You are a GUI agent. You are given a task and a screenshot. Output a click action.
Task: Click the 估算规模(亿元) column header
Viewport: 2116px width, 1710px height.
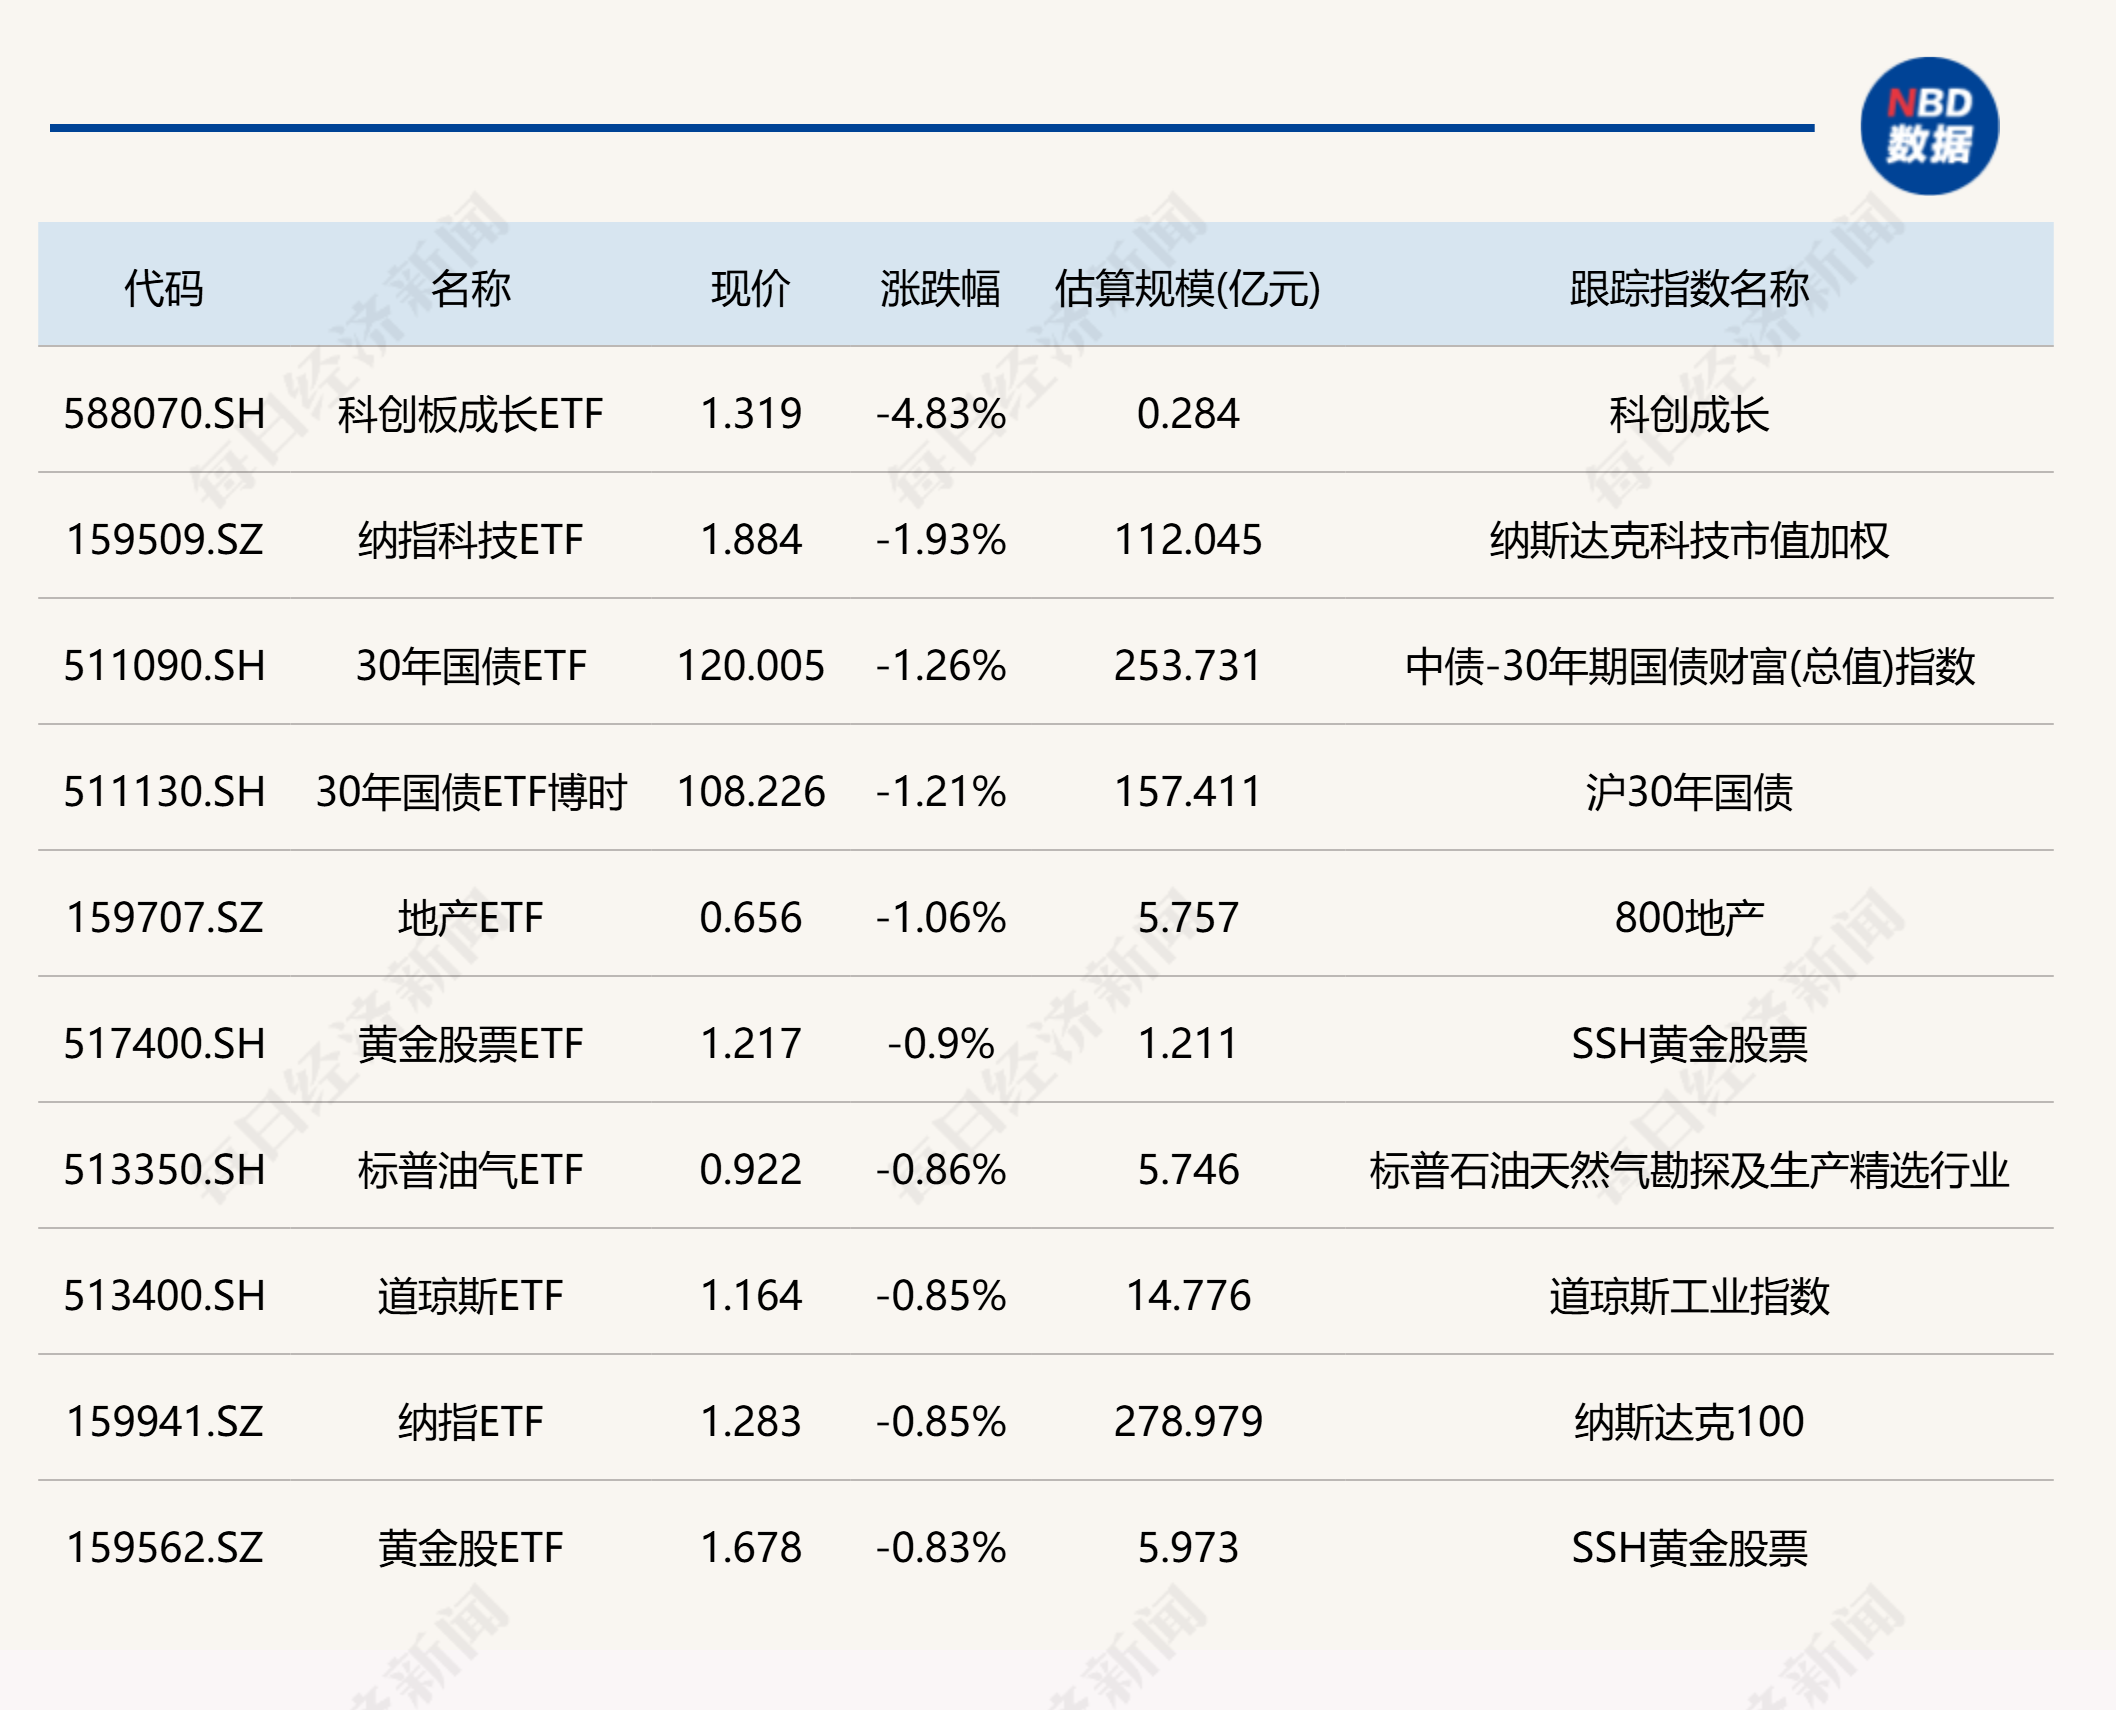tap(1188, 288)
